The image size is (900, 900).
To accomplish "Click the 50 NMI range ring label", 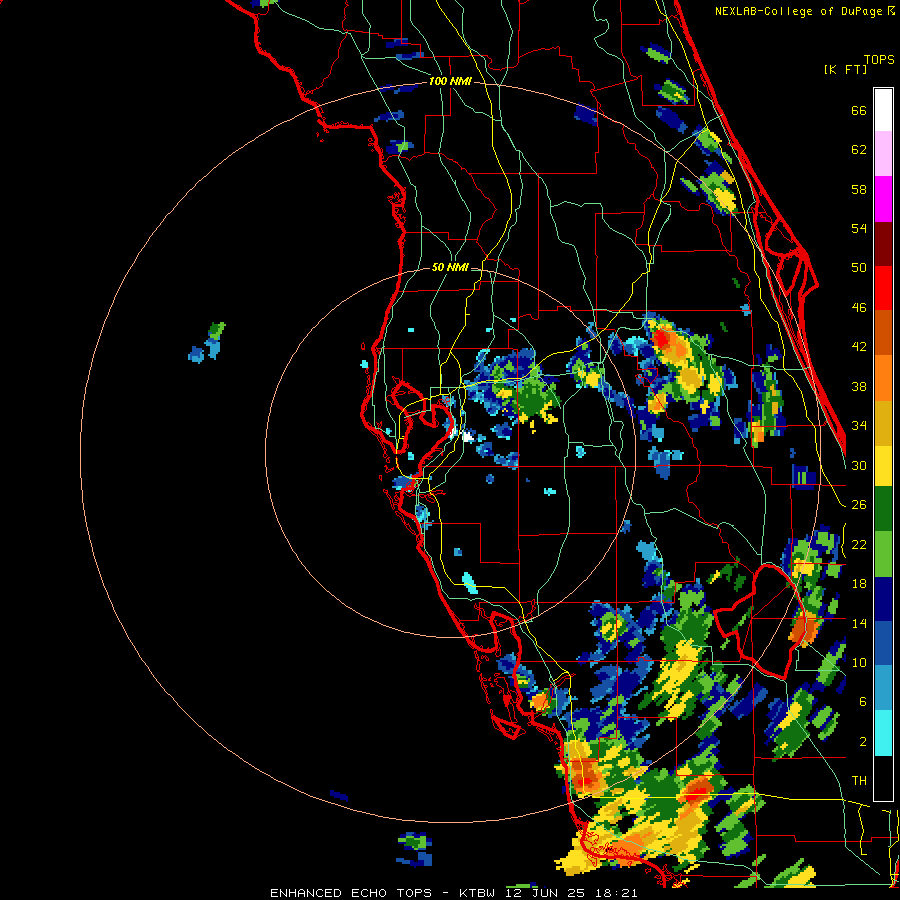I will click(x=450, y=267).
